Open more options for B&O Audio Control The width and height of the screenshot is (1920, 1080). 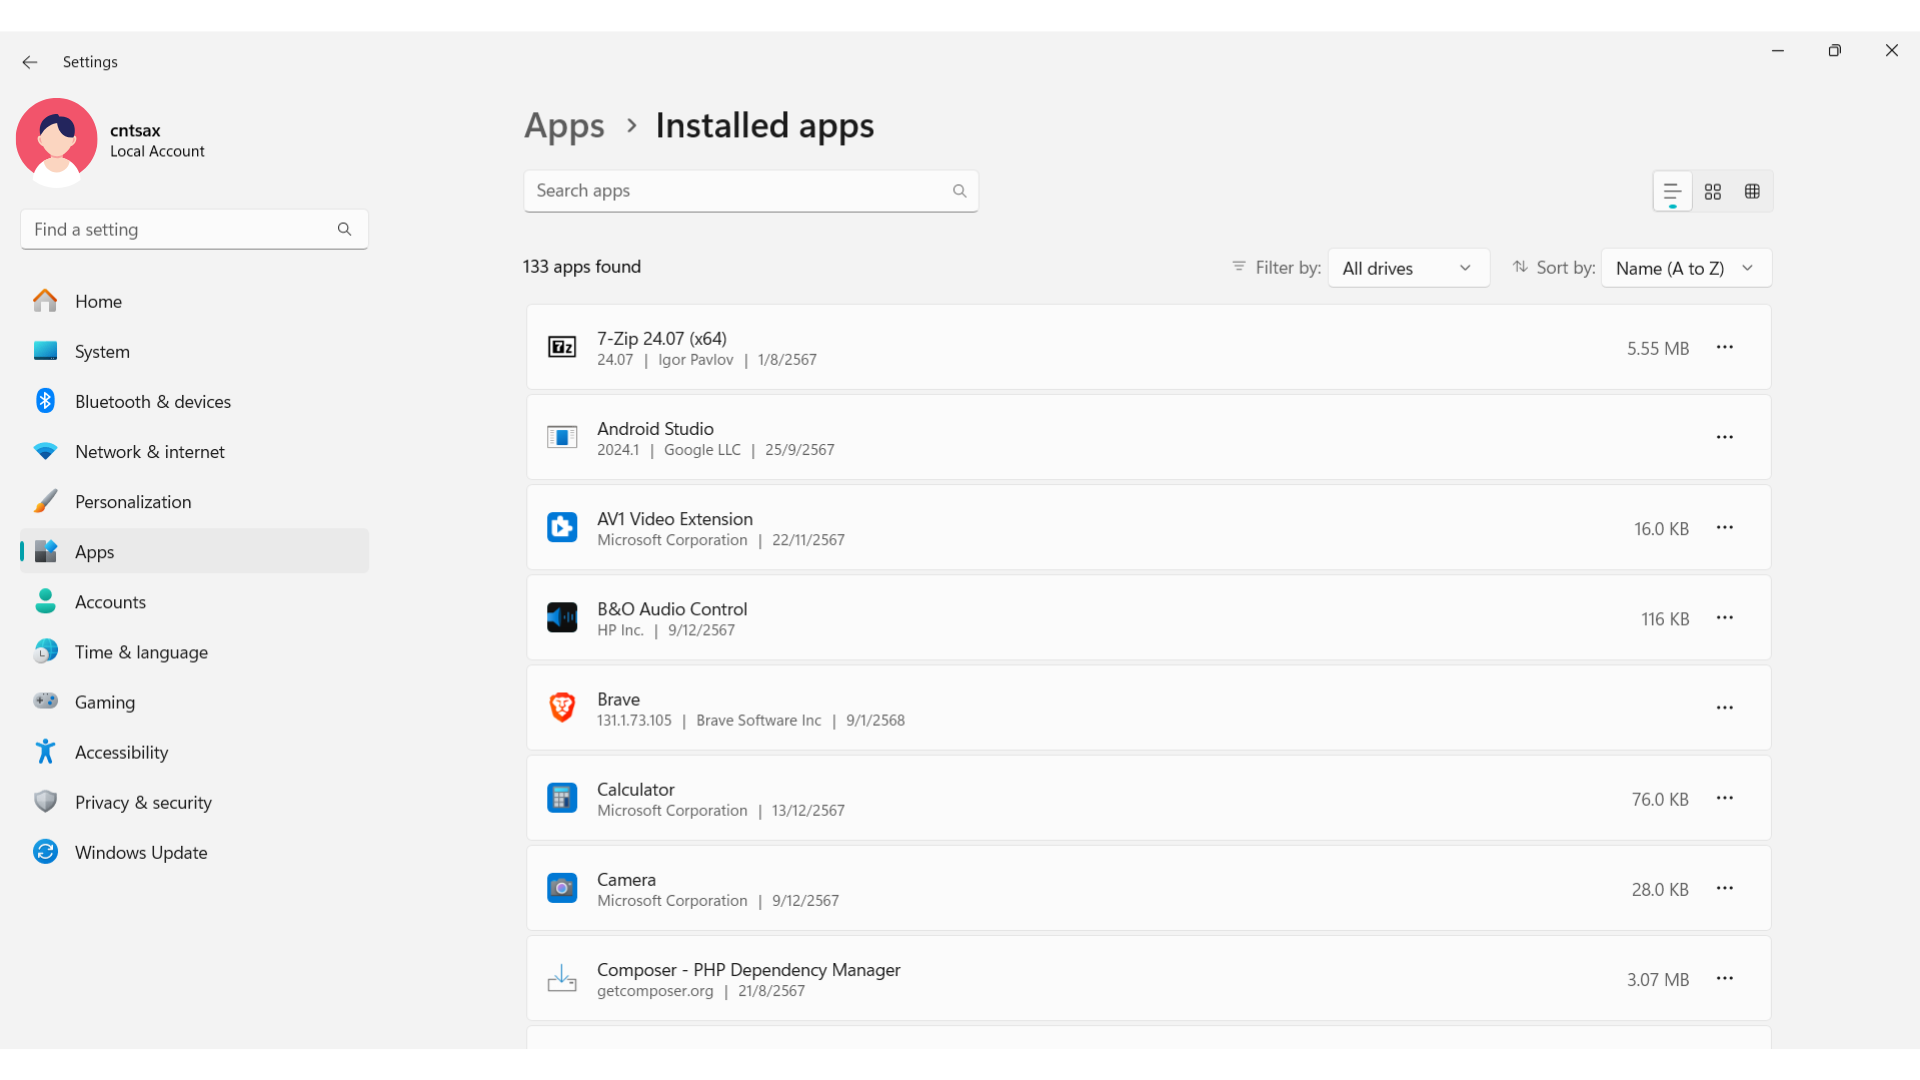(x=1725, y=617)
